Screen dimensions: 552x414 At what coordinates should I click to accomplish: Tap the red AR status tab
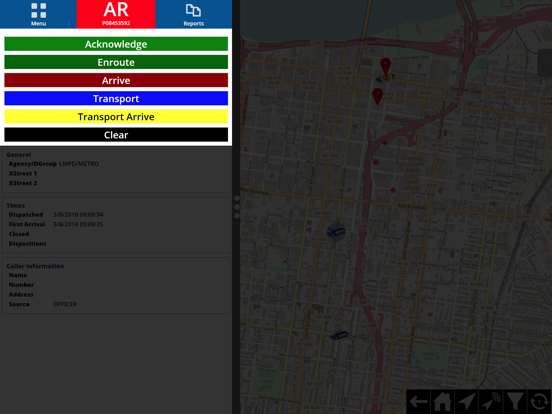[x=116, y=14]
